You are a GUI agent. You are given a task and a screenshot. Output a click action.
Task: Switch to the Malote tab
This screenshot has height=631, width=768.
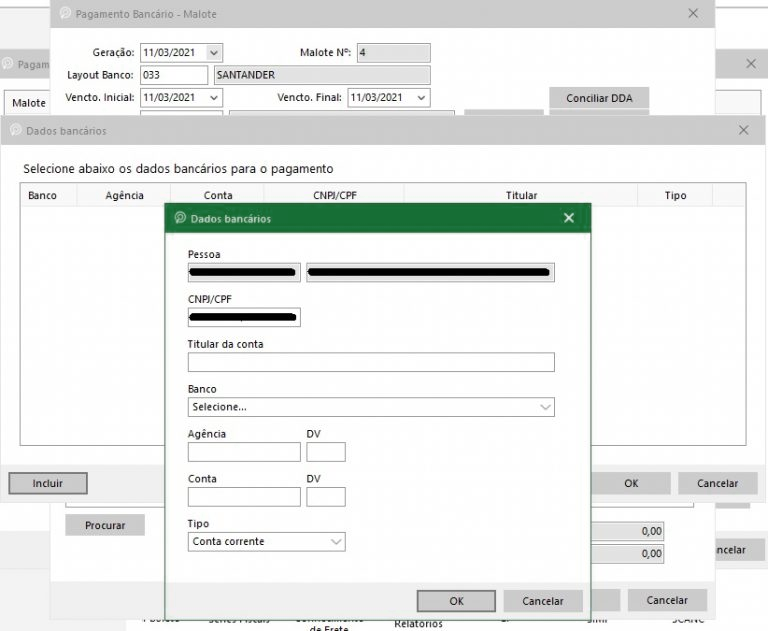[x=29, y=103]
